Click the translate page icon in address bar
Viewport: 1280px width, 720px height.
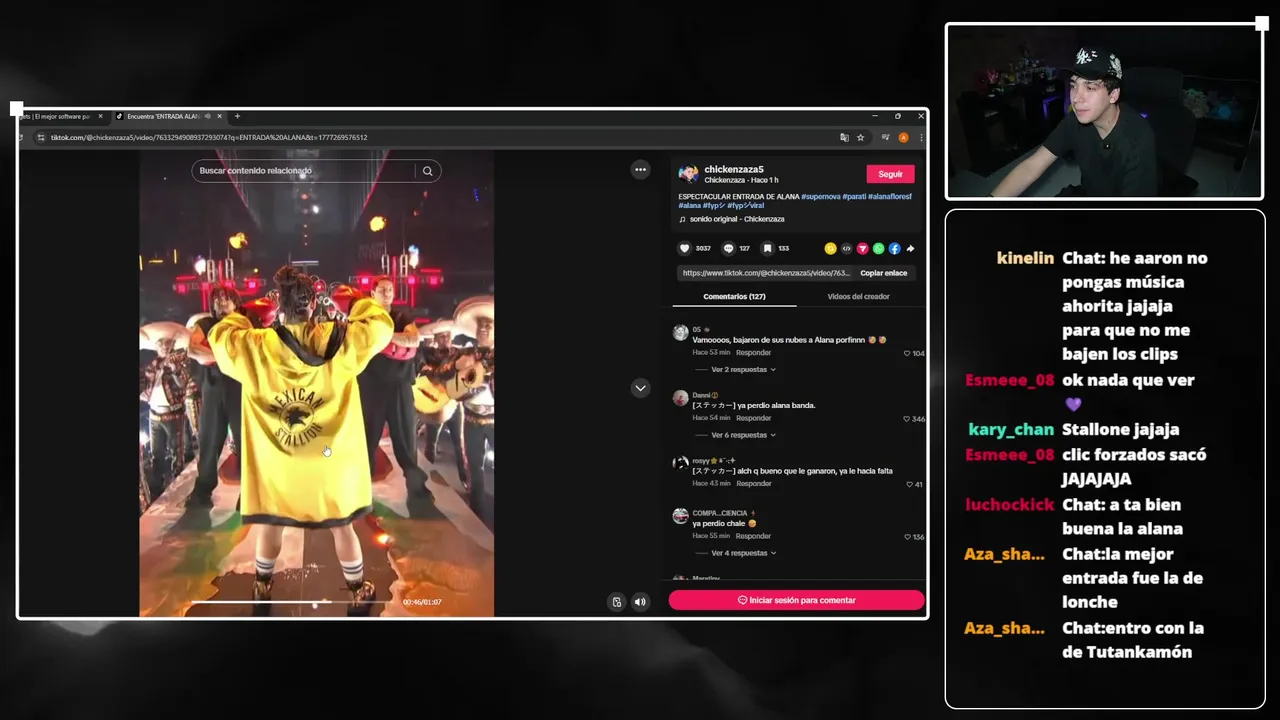coord(844,138)
